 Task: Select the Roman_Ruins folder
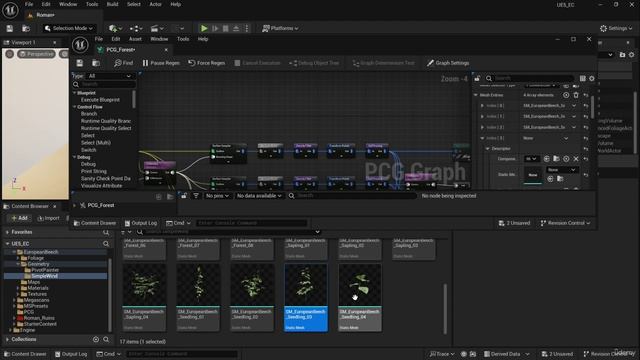[x=38, y=318]
